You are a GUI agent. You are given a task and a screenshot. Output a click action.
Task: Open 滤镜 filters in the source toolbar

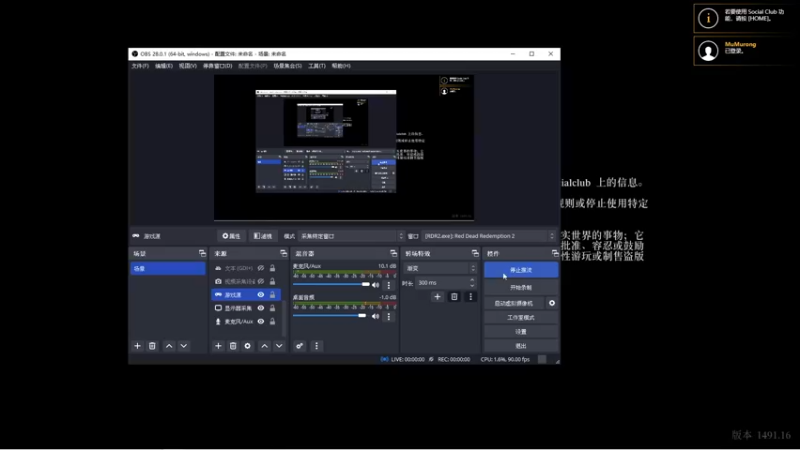tap(263, 236)
